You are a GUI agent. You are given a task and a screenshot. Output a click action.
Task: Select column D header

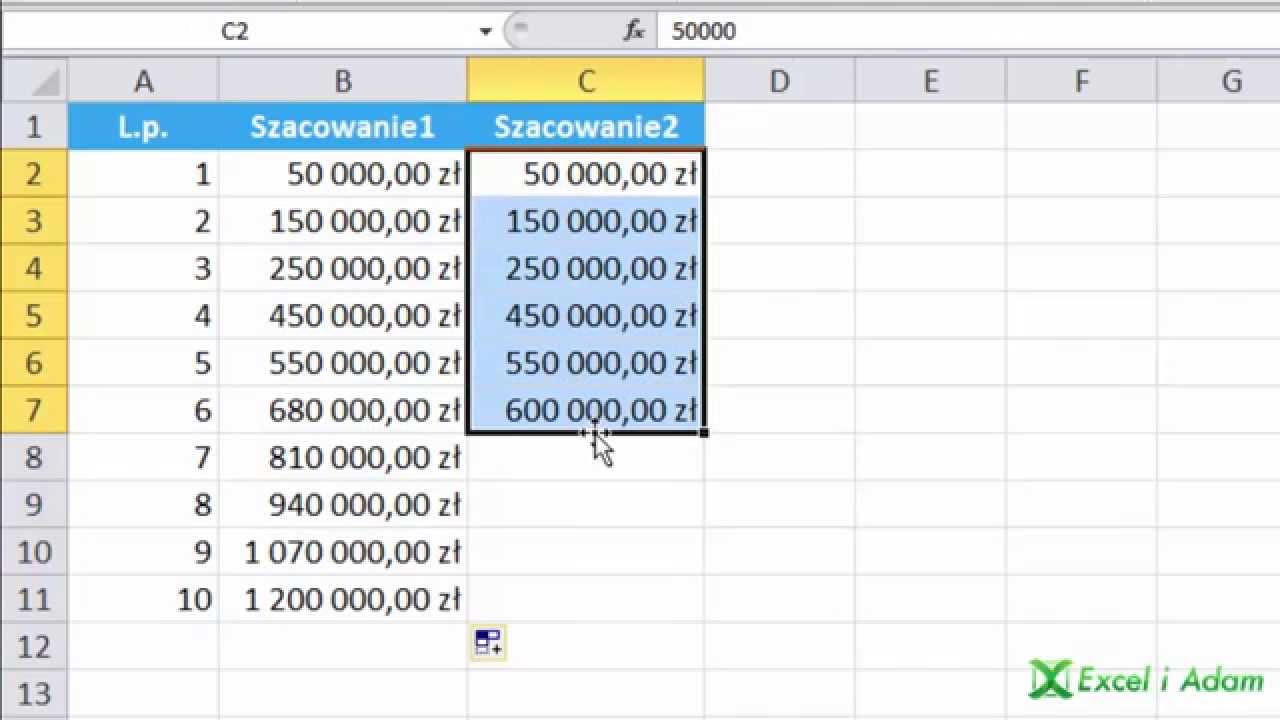tap(779, 81)
